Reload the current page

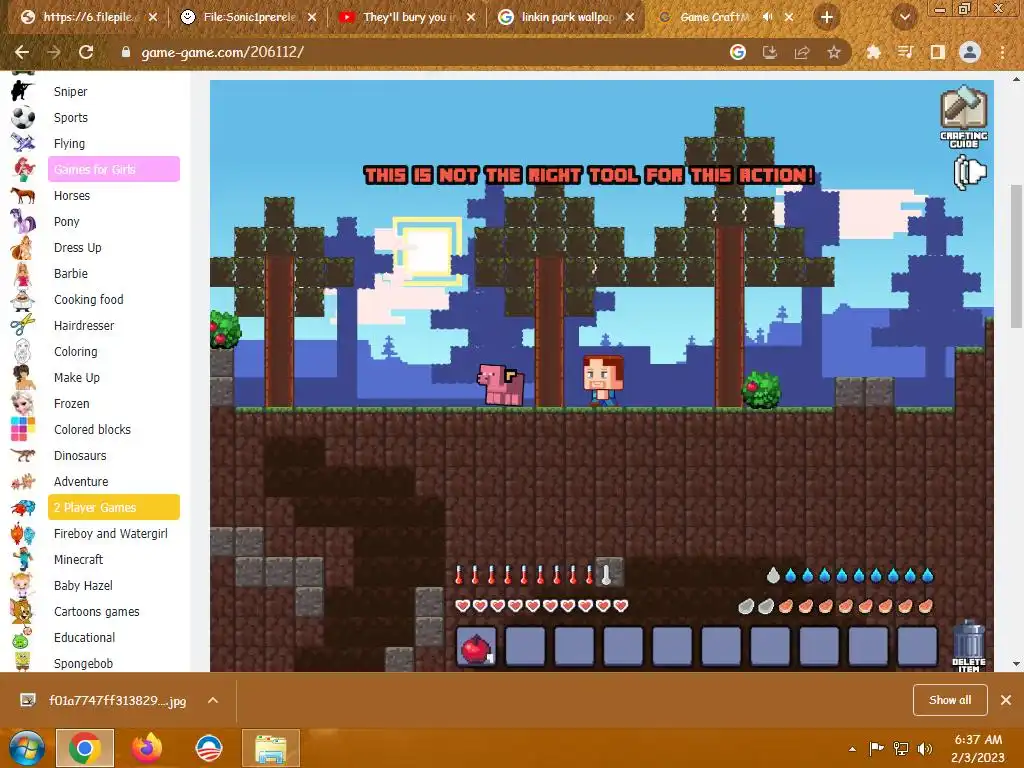click(86, 52)
